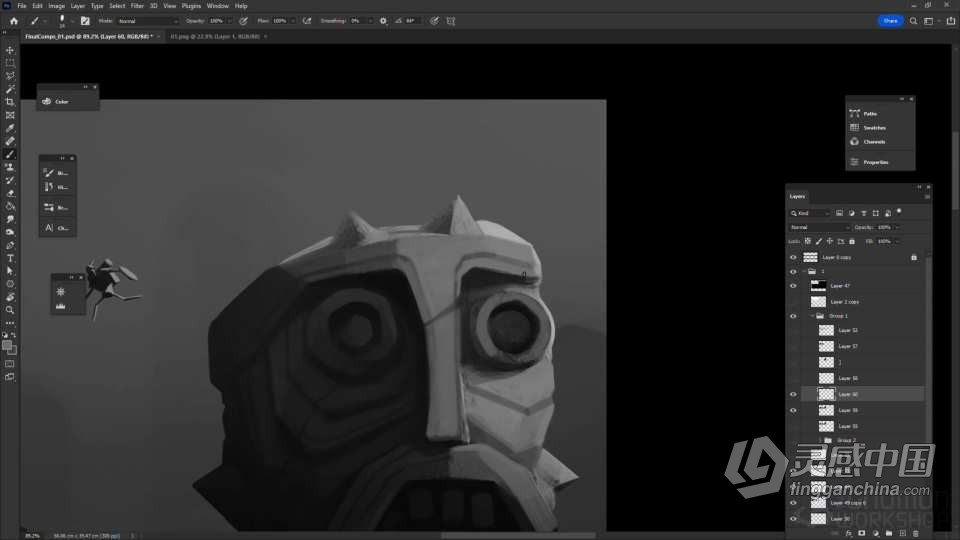Select the Type tool

click(x=10, y=258)
